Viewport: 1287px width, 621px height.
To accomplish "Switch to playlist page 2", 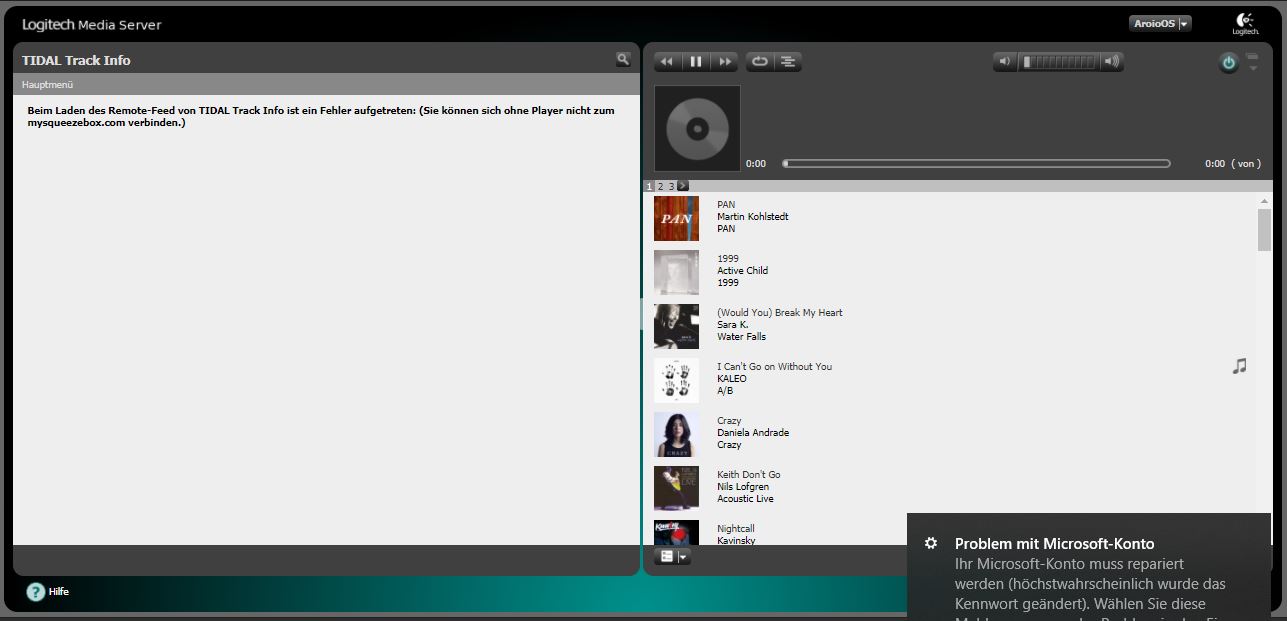I will point(660,186).
